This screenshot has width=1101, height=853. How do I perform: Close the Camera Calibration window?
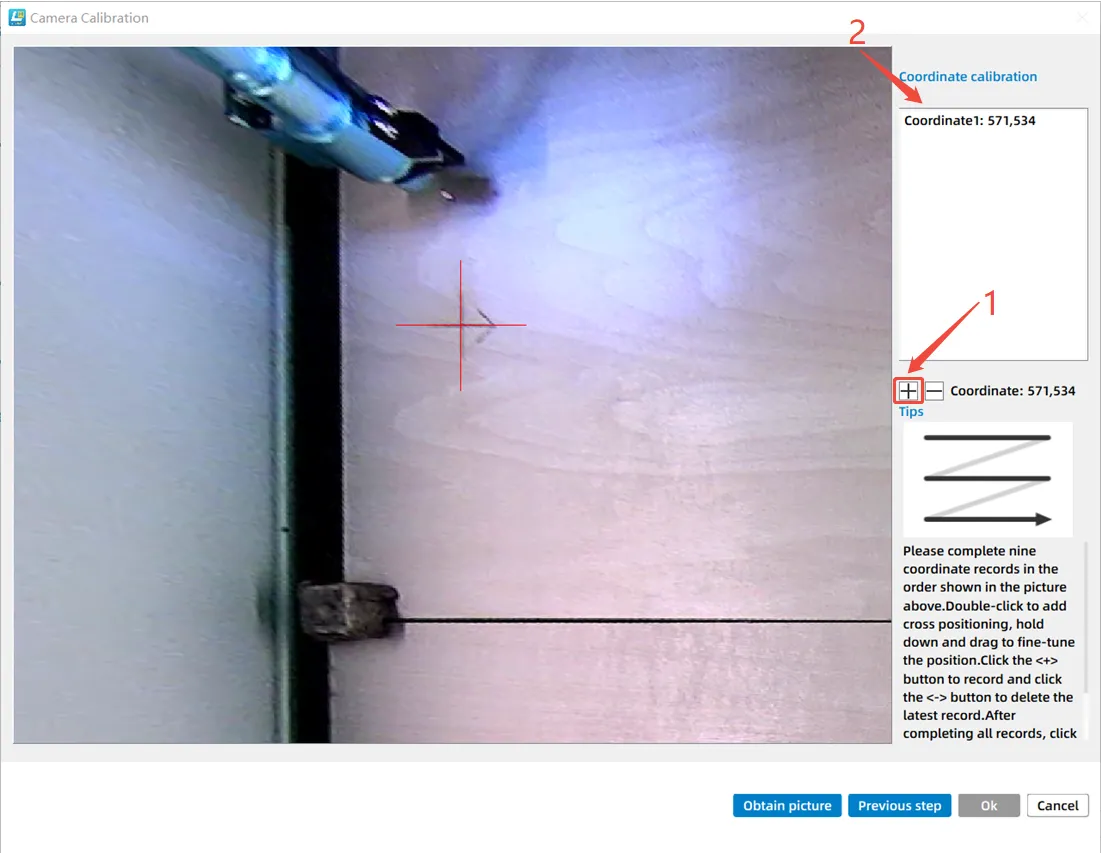(1081, 18)
